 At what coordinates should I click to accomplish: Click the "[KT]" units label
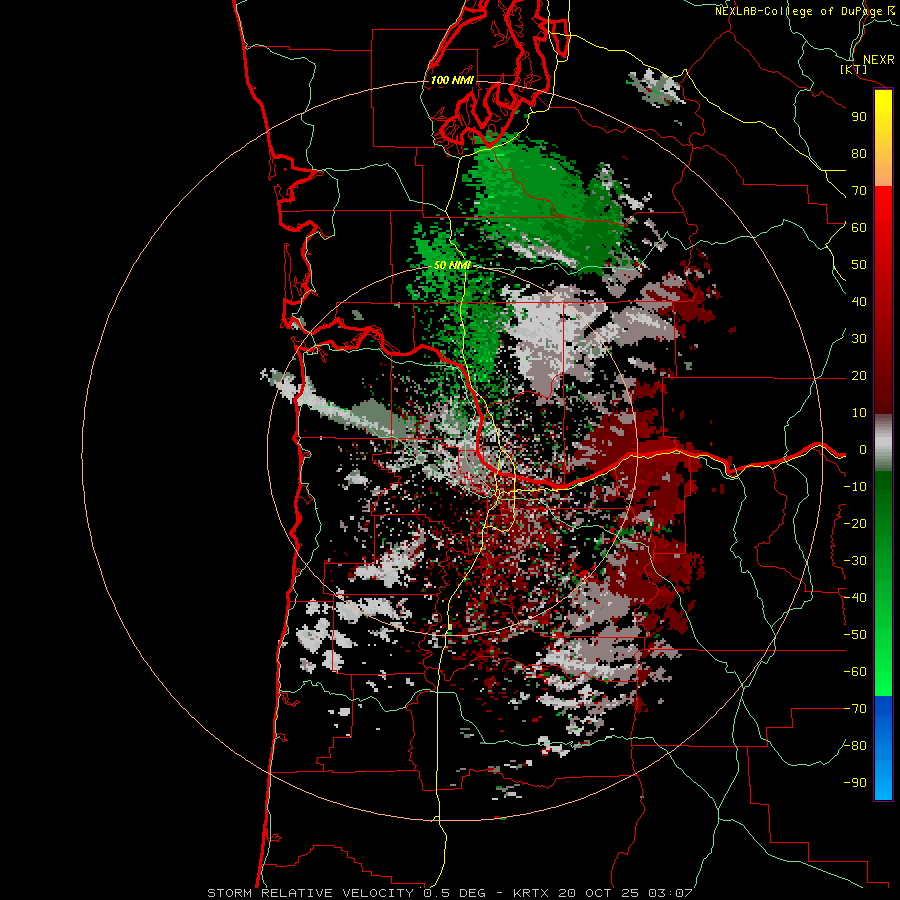click(853, 69)
